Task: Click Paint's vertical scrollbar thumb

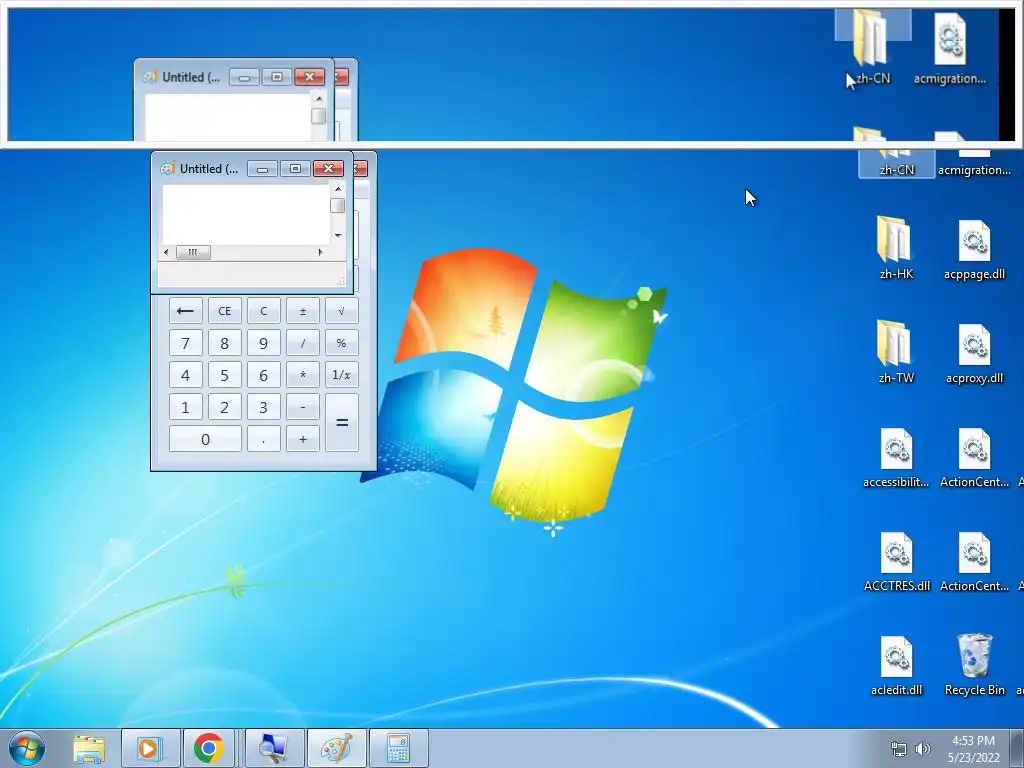Action: point(338,206)
